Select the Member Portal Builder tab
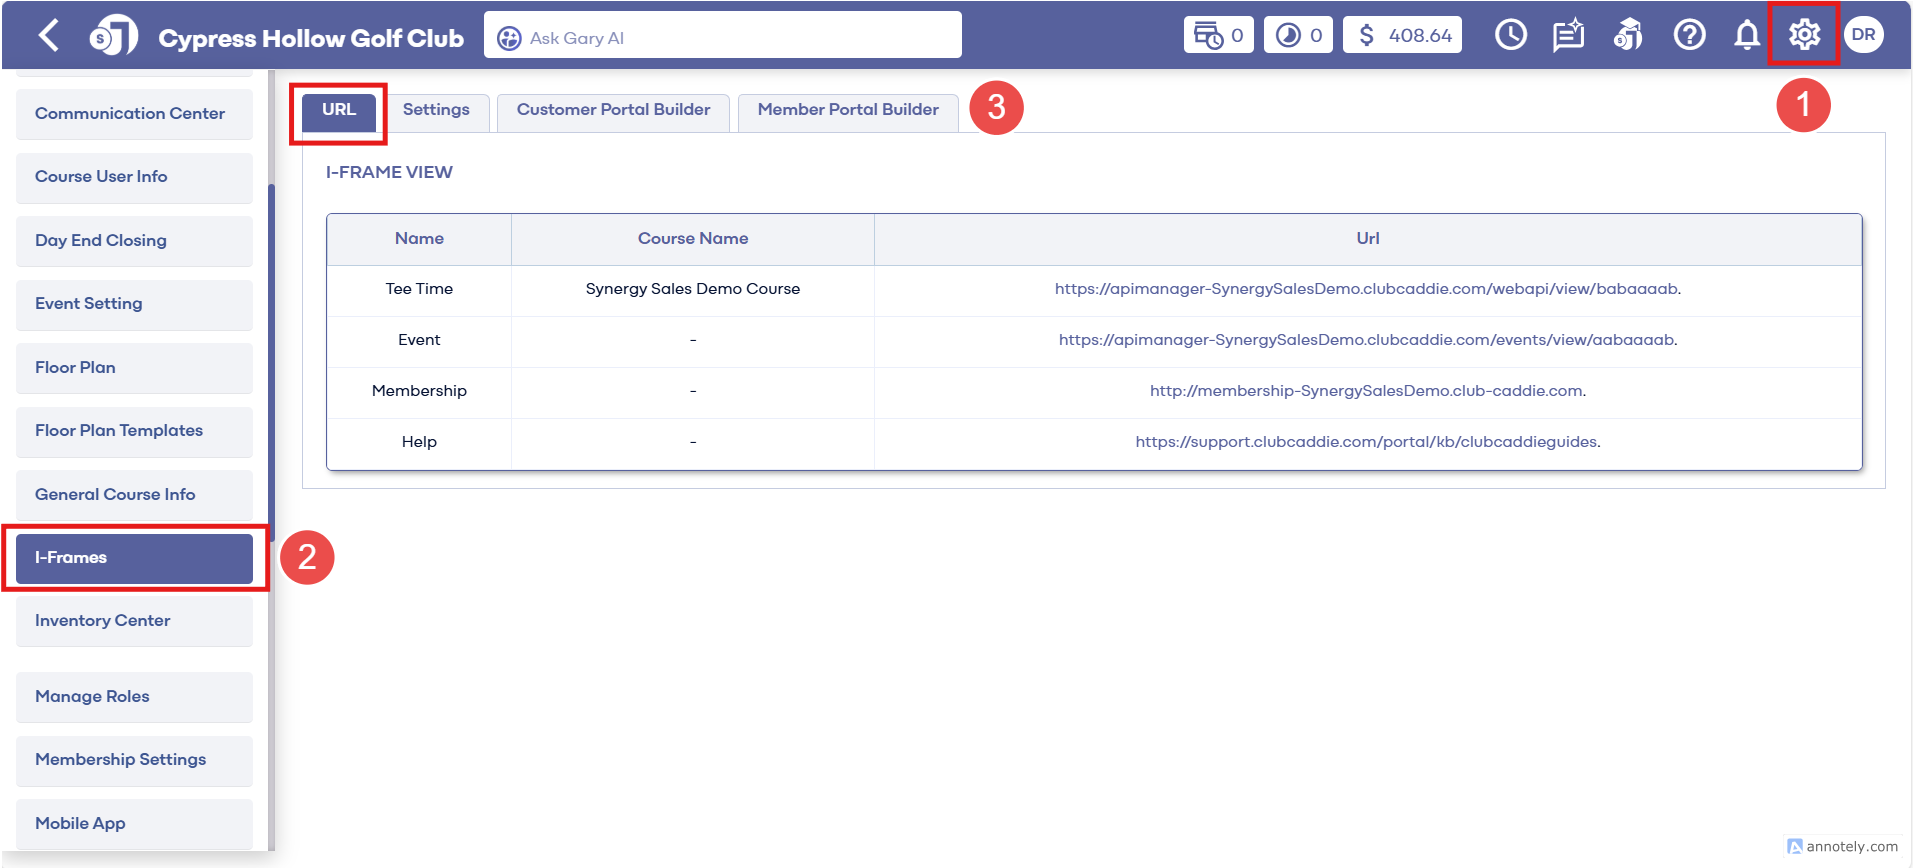 click(847, 110)
